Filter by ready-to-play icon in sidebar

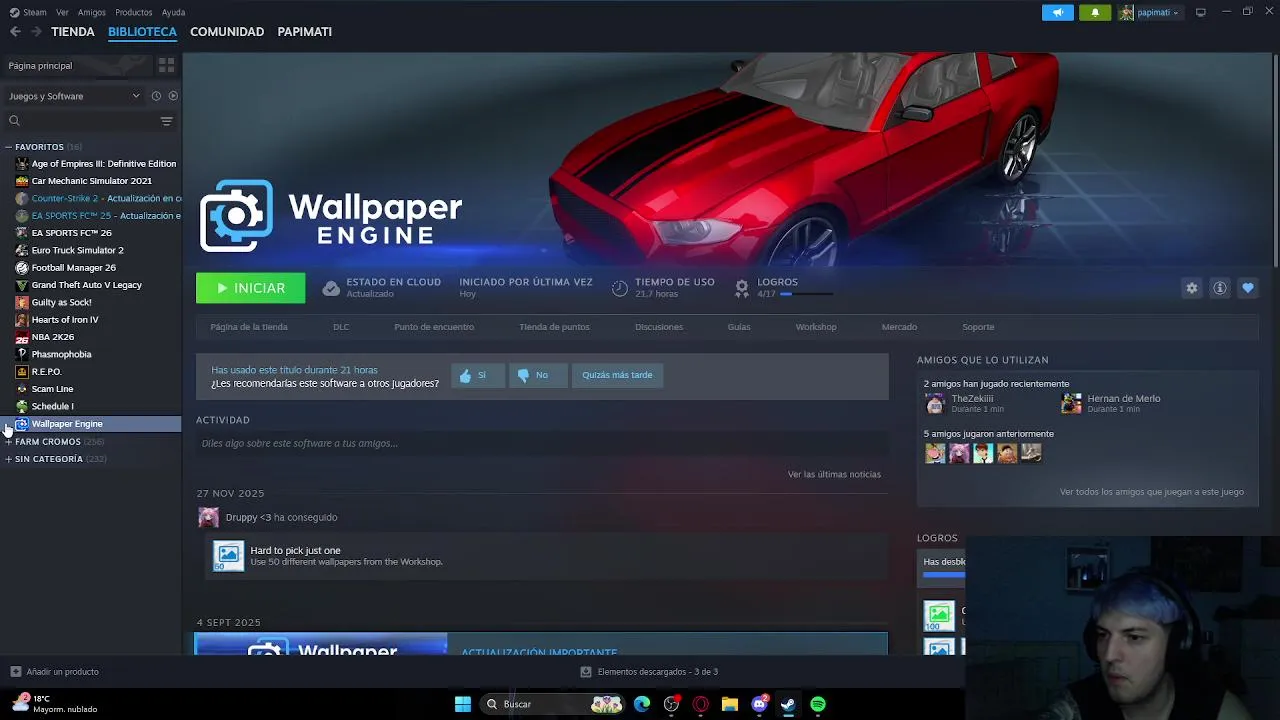point(173,96)
